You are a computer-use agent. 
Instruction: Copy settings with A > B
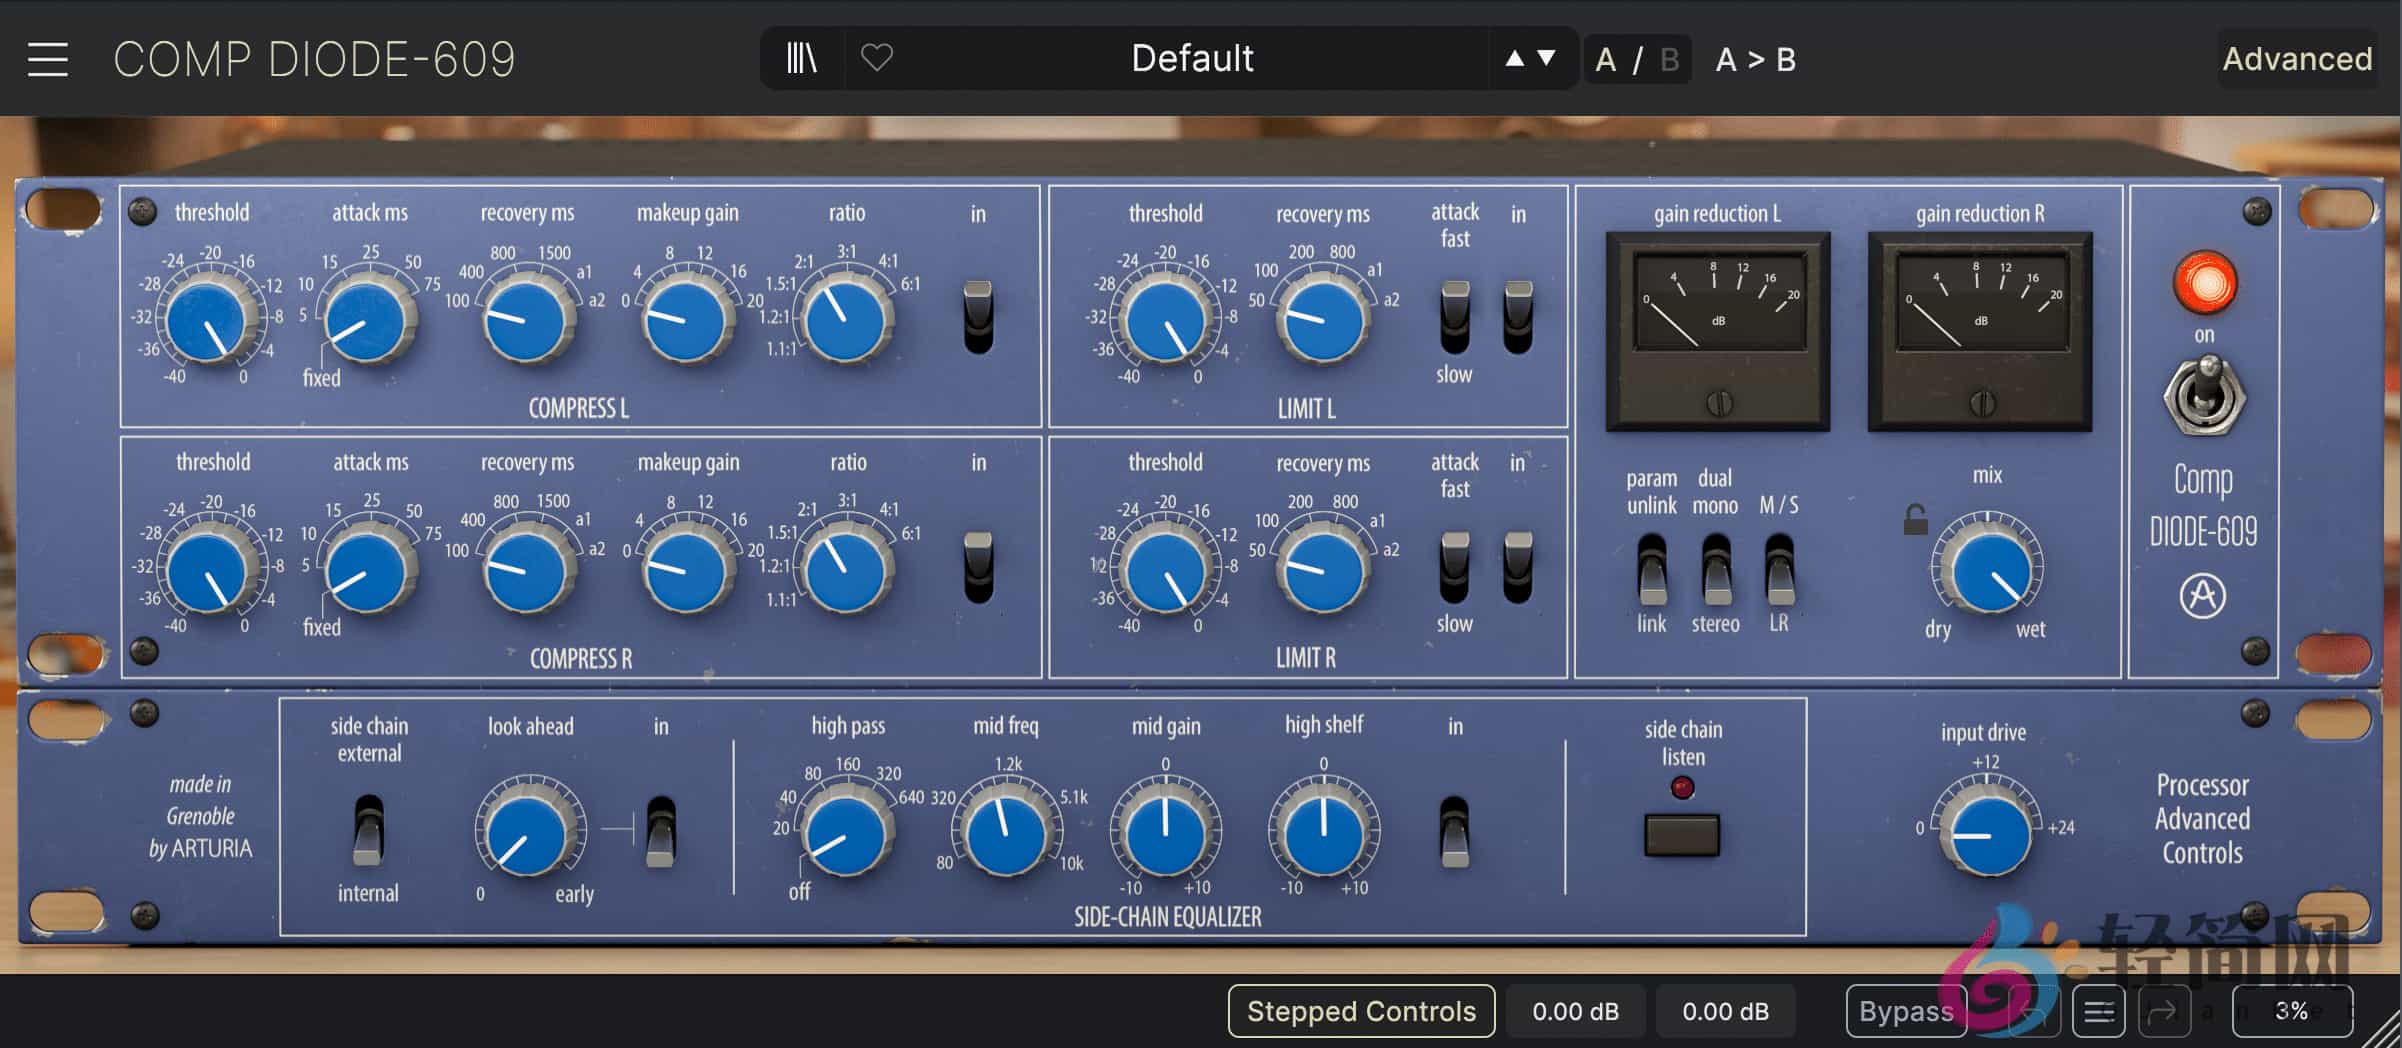point(1755,60)
